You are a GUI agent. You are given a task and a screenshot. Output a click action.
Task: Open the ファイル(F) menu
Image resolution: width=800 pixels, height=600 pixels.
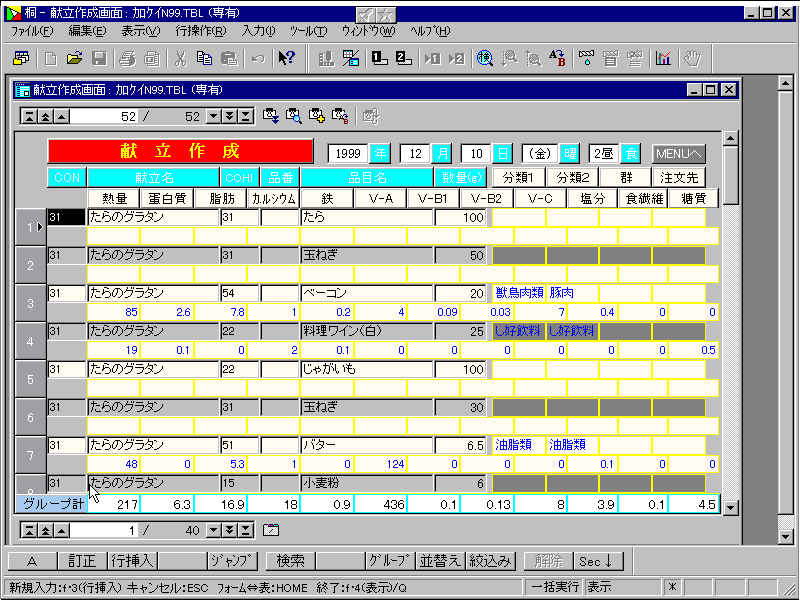32,31
